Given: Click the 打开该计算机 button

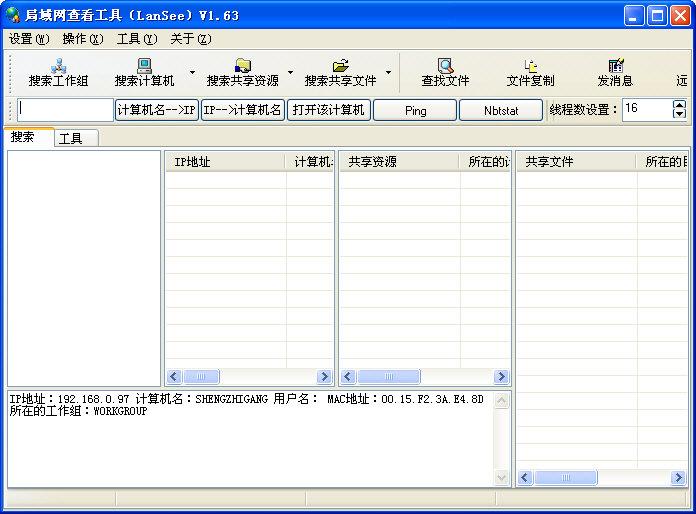Looking at the screenshot, I should coord(328,110).
